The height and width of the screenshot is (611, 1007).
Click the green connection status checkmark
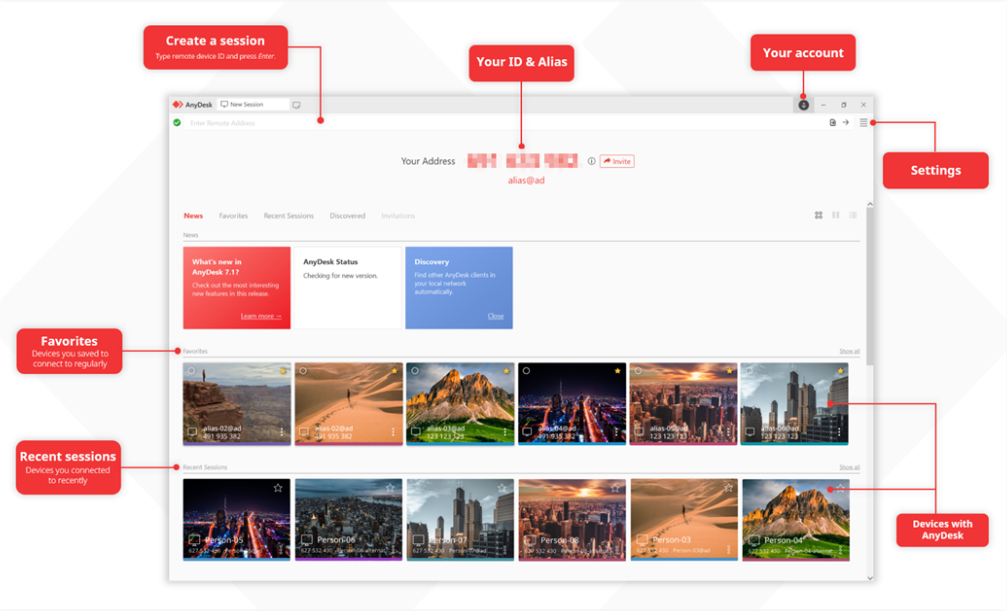click(x=177, y=122)
